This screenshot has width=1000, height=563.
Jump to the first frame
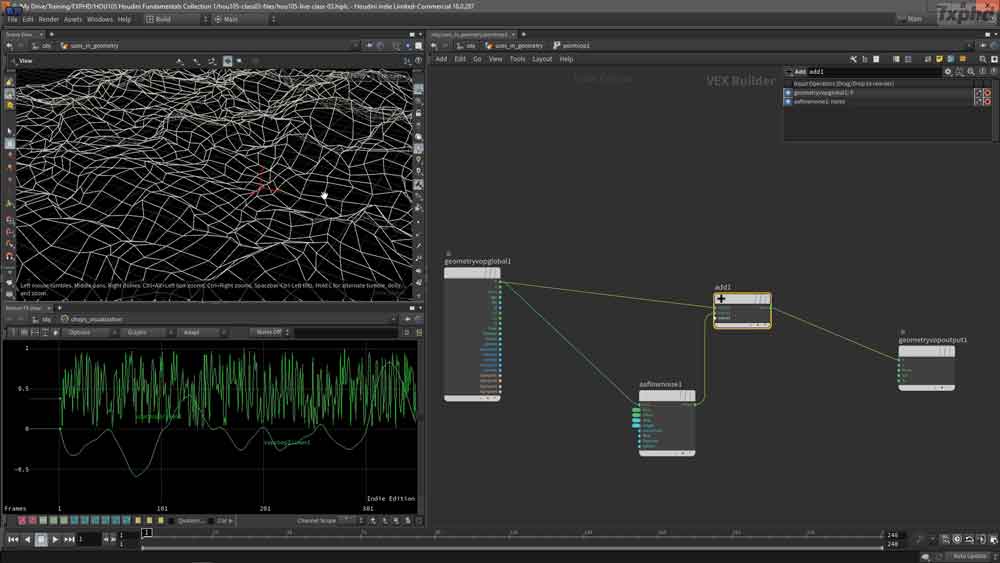click(x=13, y=540)
